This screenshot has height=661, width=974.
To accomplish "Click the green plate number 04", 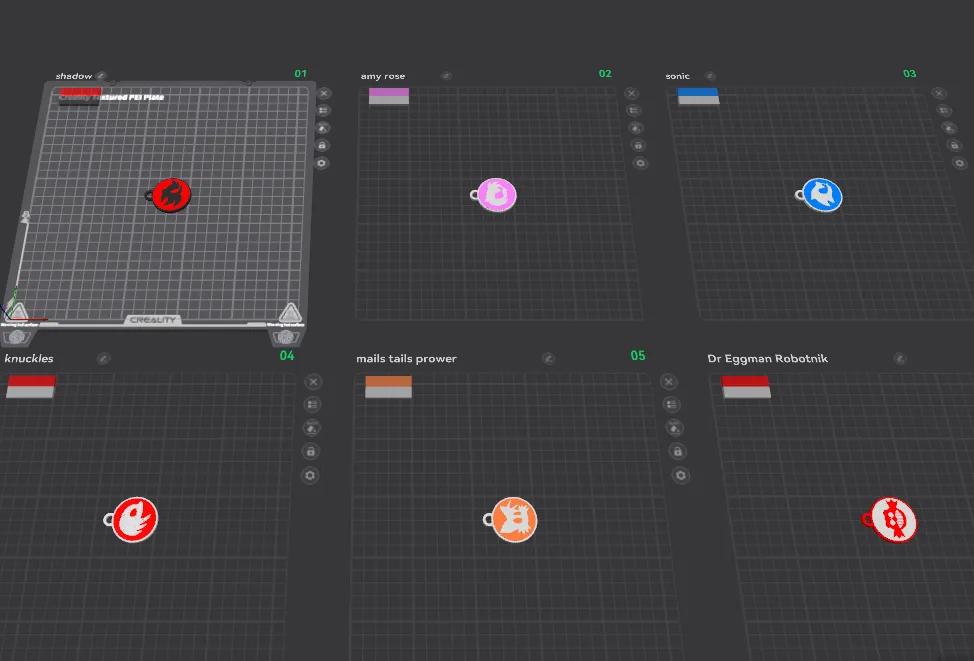I will point(286,355).
